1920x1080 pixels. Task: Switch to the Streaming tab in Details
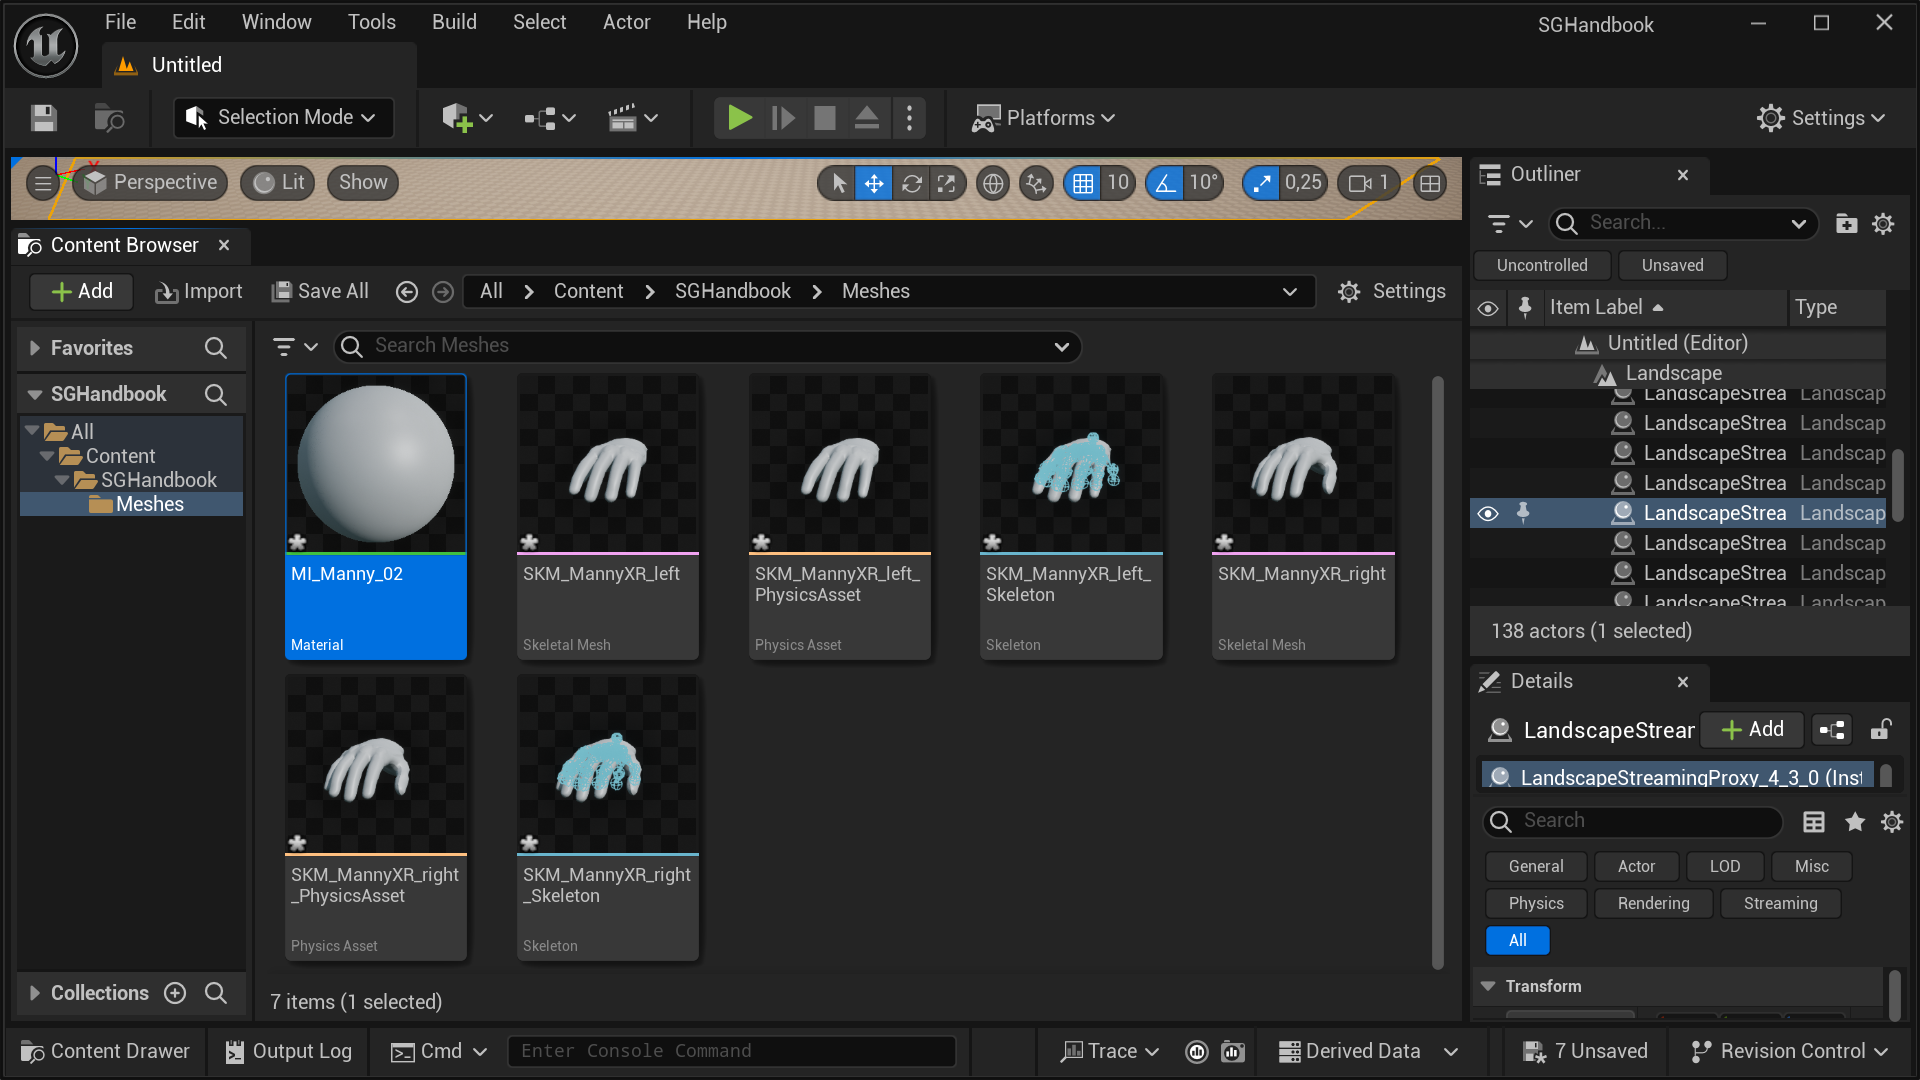(x=1780, y=903)
